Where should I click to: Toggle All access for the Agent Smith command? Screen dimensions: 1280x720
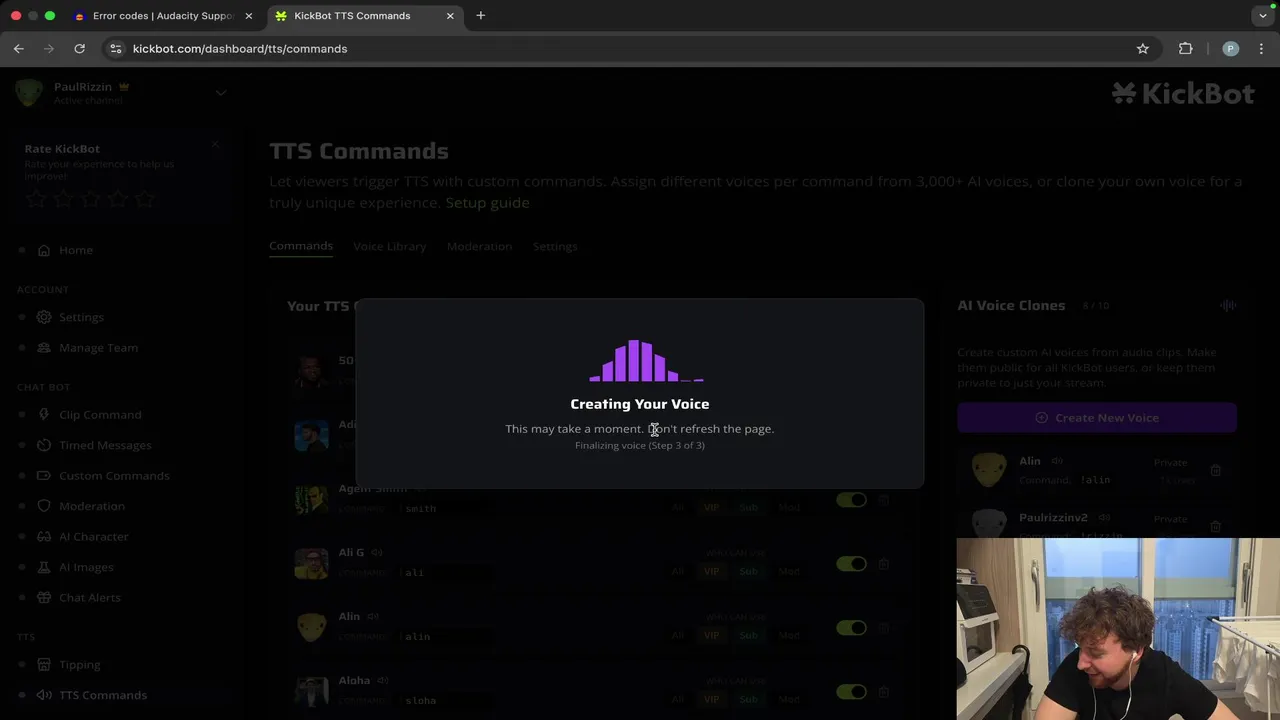coord(677,507)
